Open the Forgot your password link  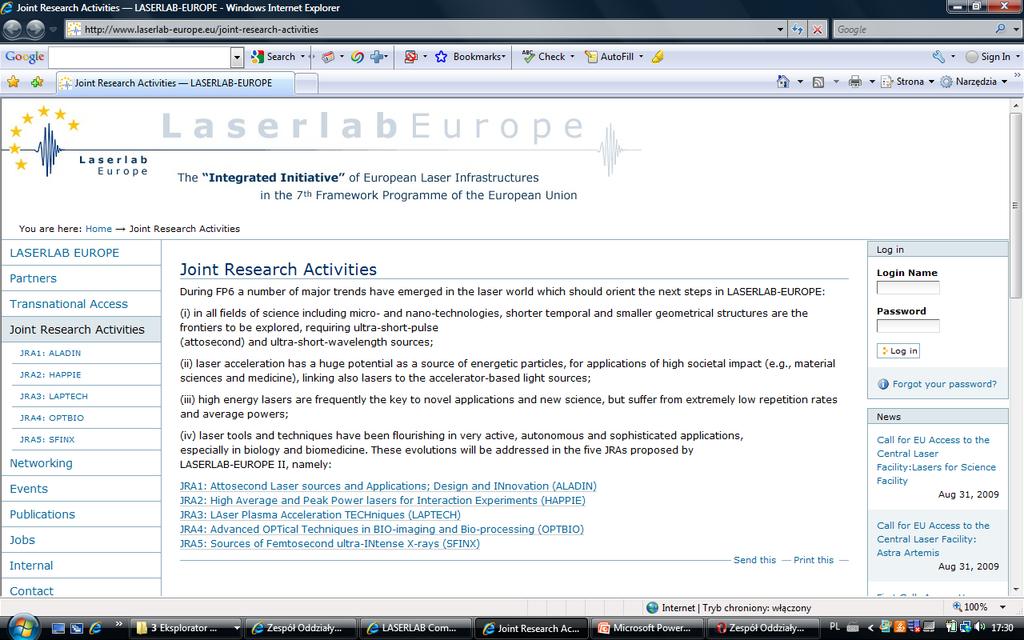[x=944, y=384]
